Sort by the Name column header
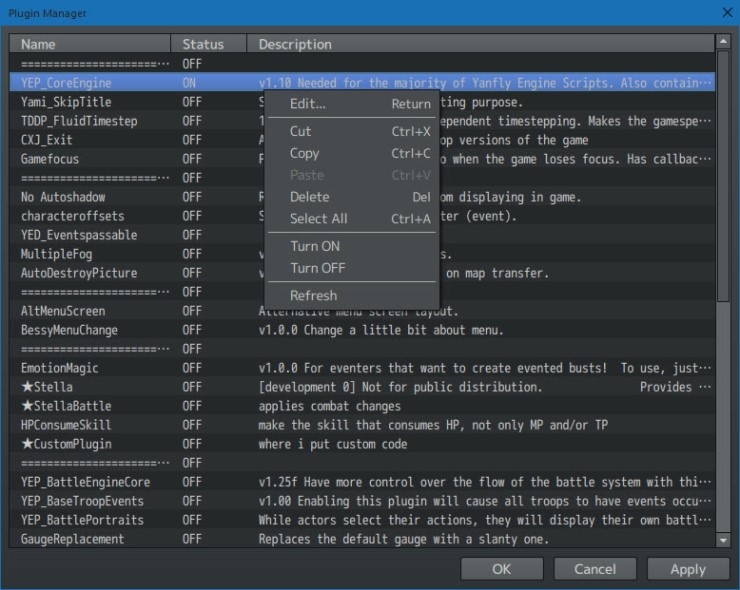The height and width of the screenshot is (590, 740). 92,44
